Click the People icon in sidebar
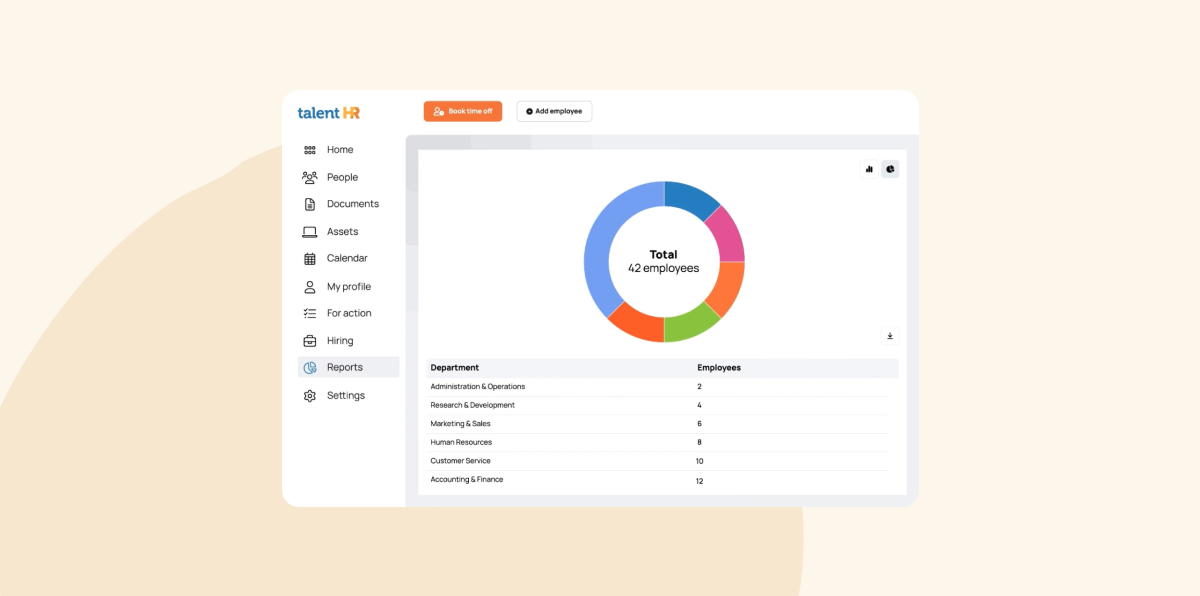 (x=310, y=177)
